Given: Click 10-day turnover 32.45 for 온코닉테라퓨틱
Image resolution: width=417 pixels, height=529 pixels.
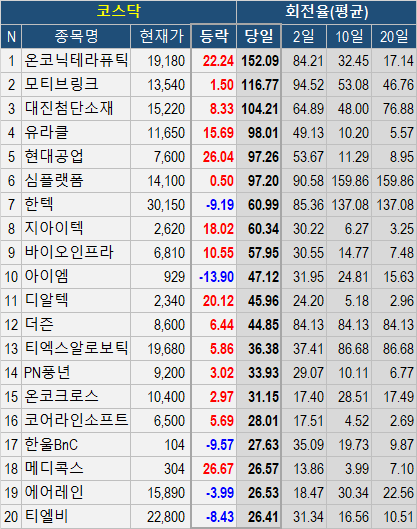Looking at the screenshot, I should (353, 61).
